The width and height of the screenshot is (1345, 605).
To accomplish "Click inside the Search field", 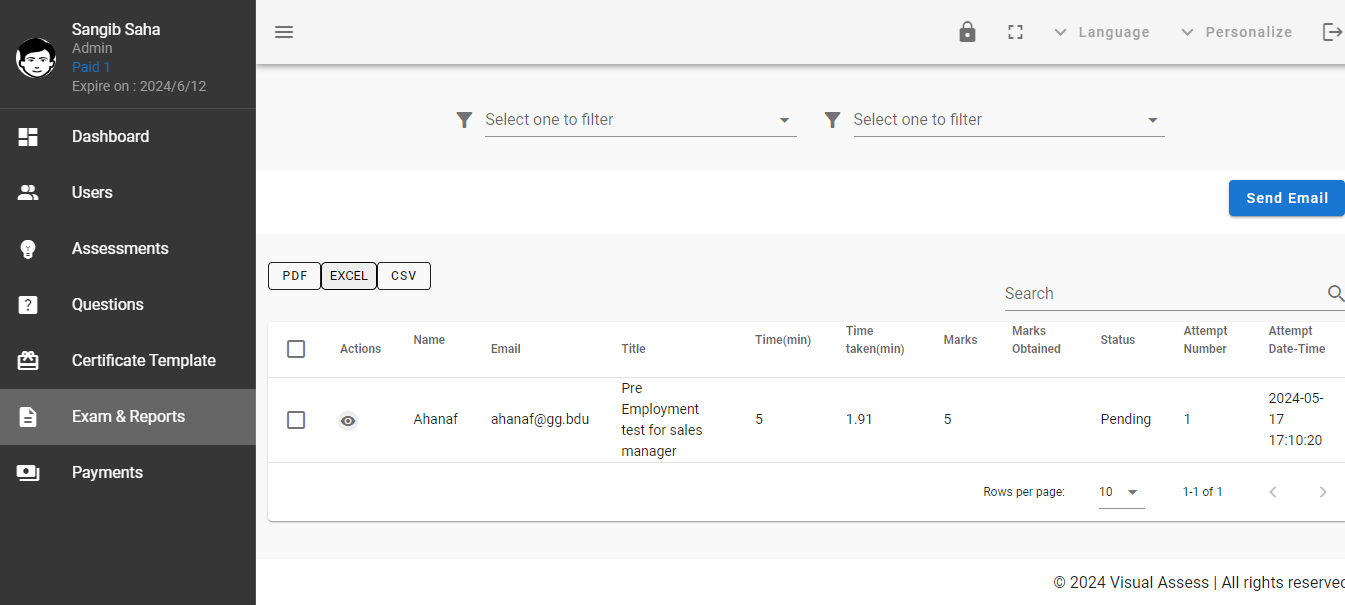I will (1100, 293).
